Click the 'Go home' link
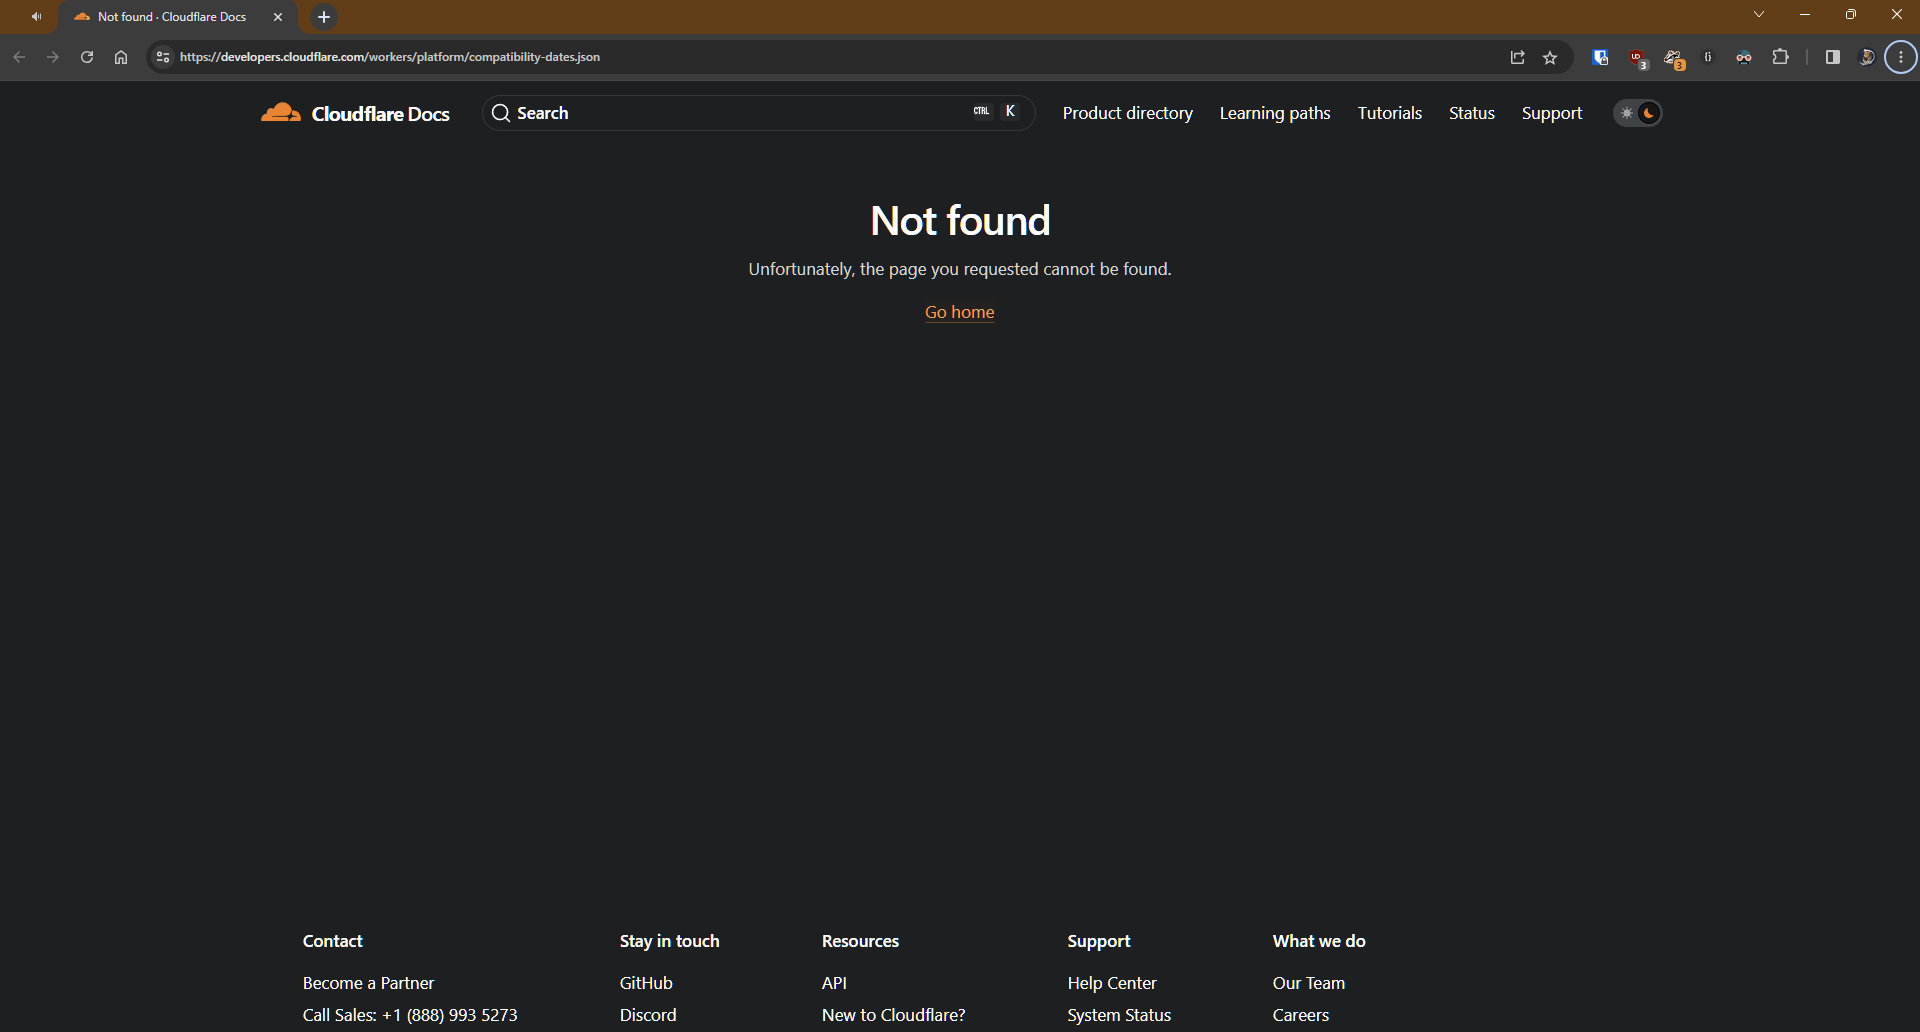Viewport: 1920px width, 1032px height. (x=959, y=312)
